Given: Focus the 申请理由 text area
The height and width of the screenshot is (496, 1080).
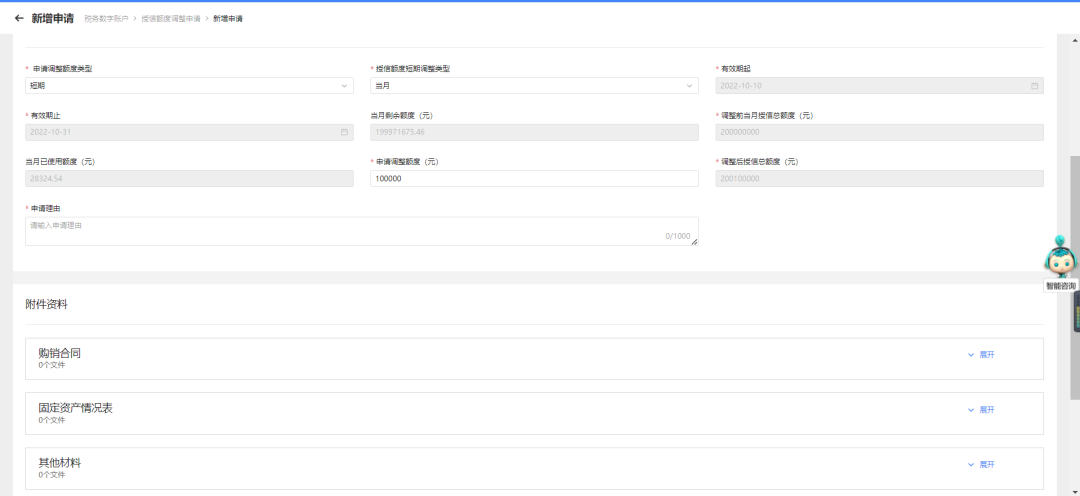Looking at the screenshot, I should point(362,231).
